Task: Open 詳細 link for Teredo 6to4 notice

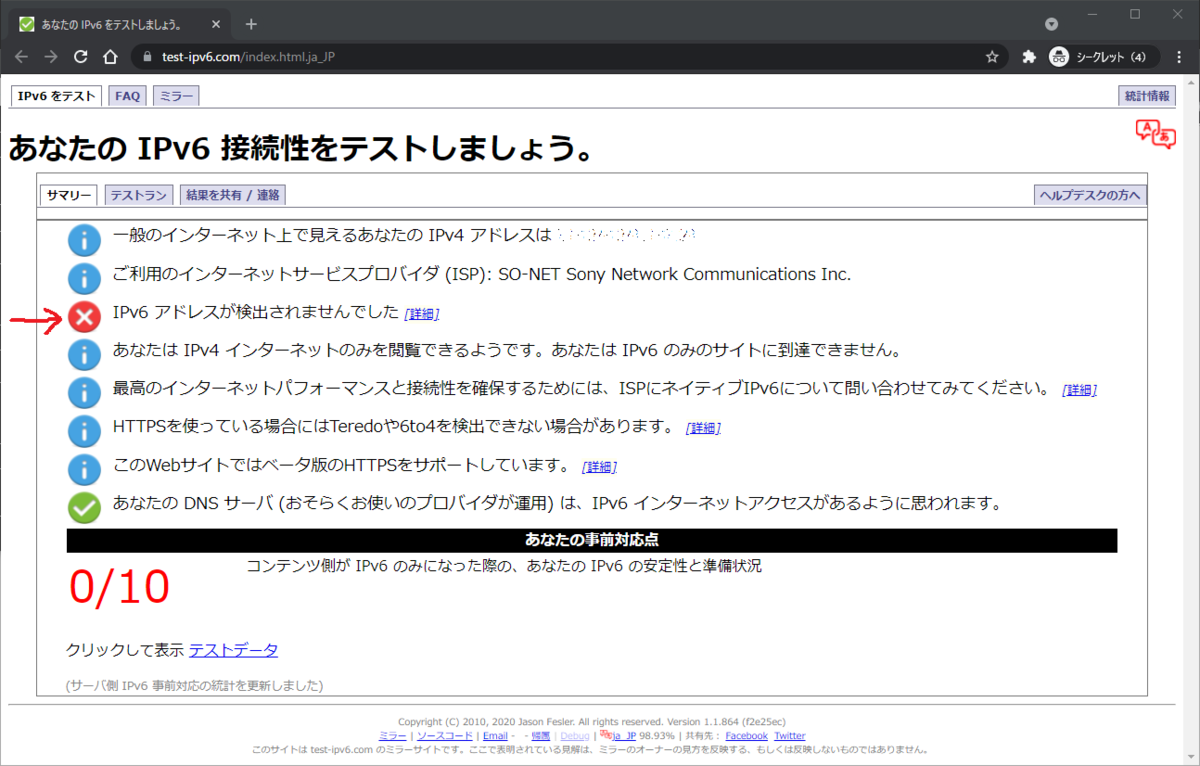Action: (703, 428)
